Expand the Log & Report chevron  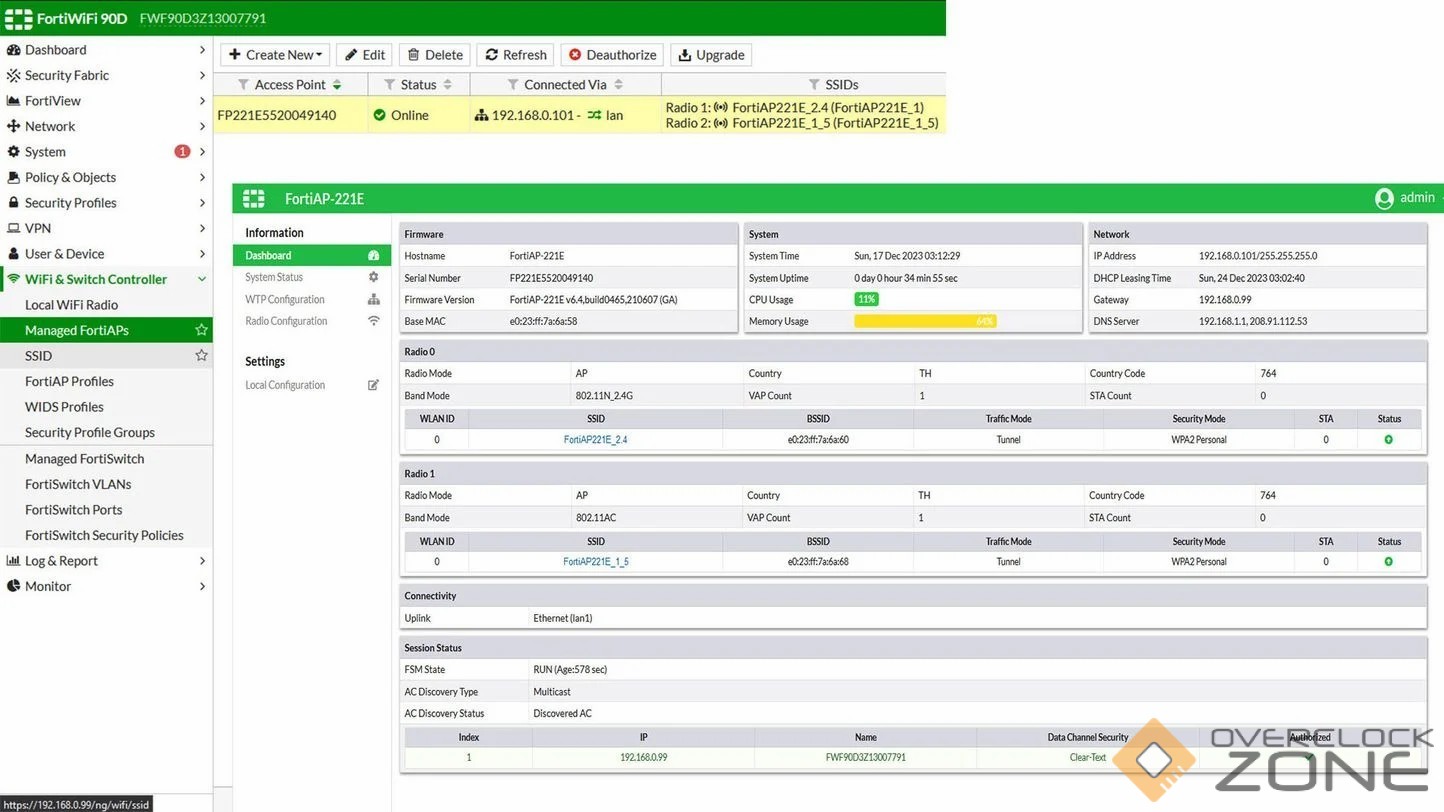click(x=202, y=561)
